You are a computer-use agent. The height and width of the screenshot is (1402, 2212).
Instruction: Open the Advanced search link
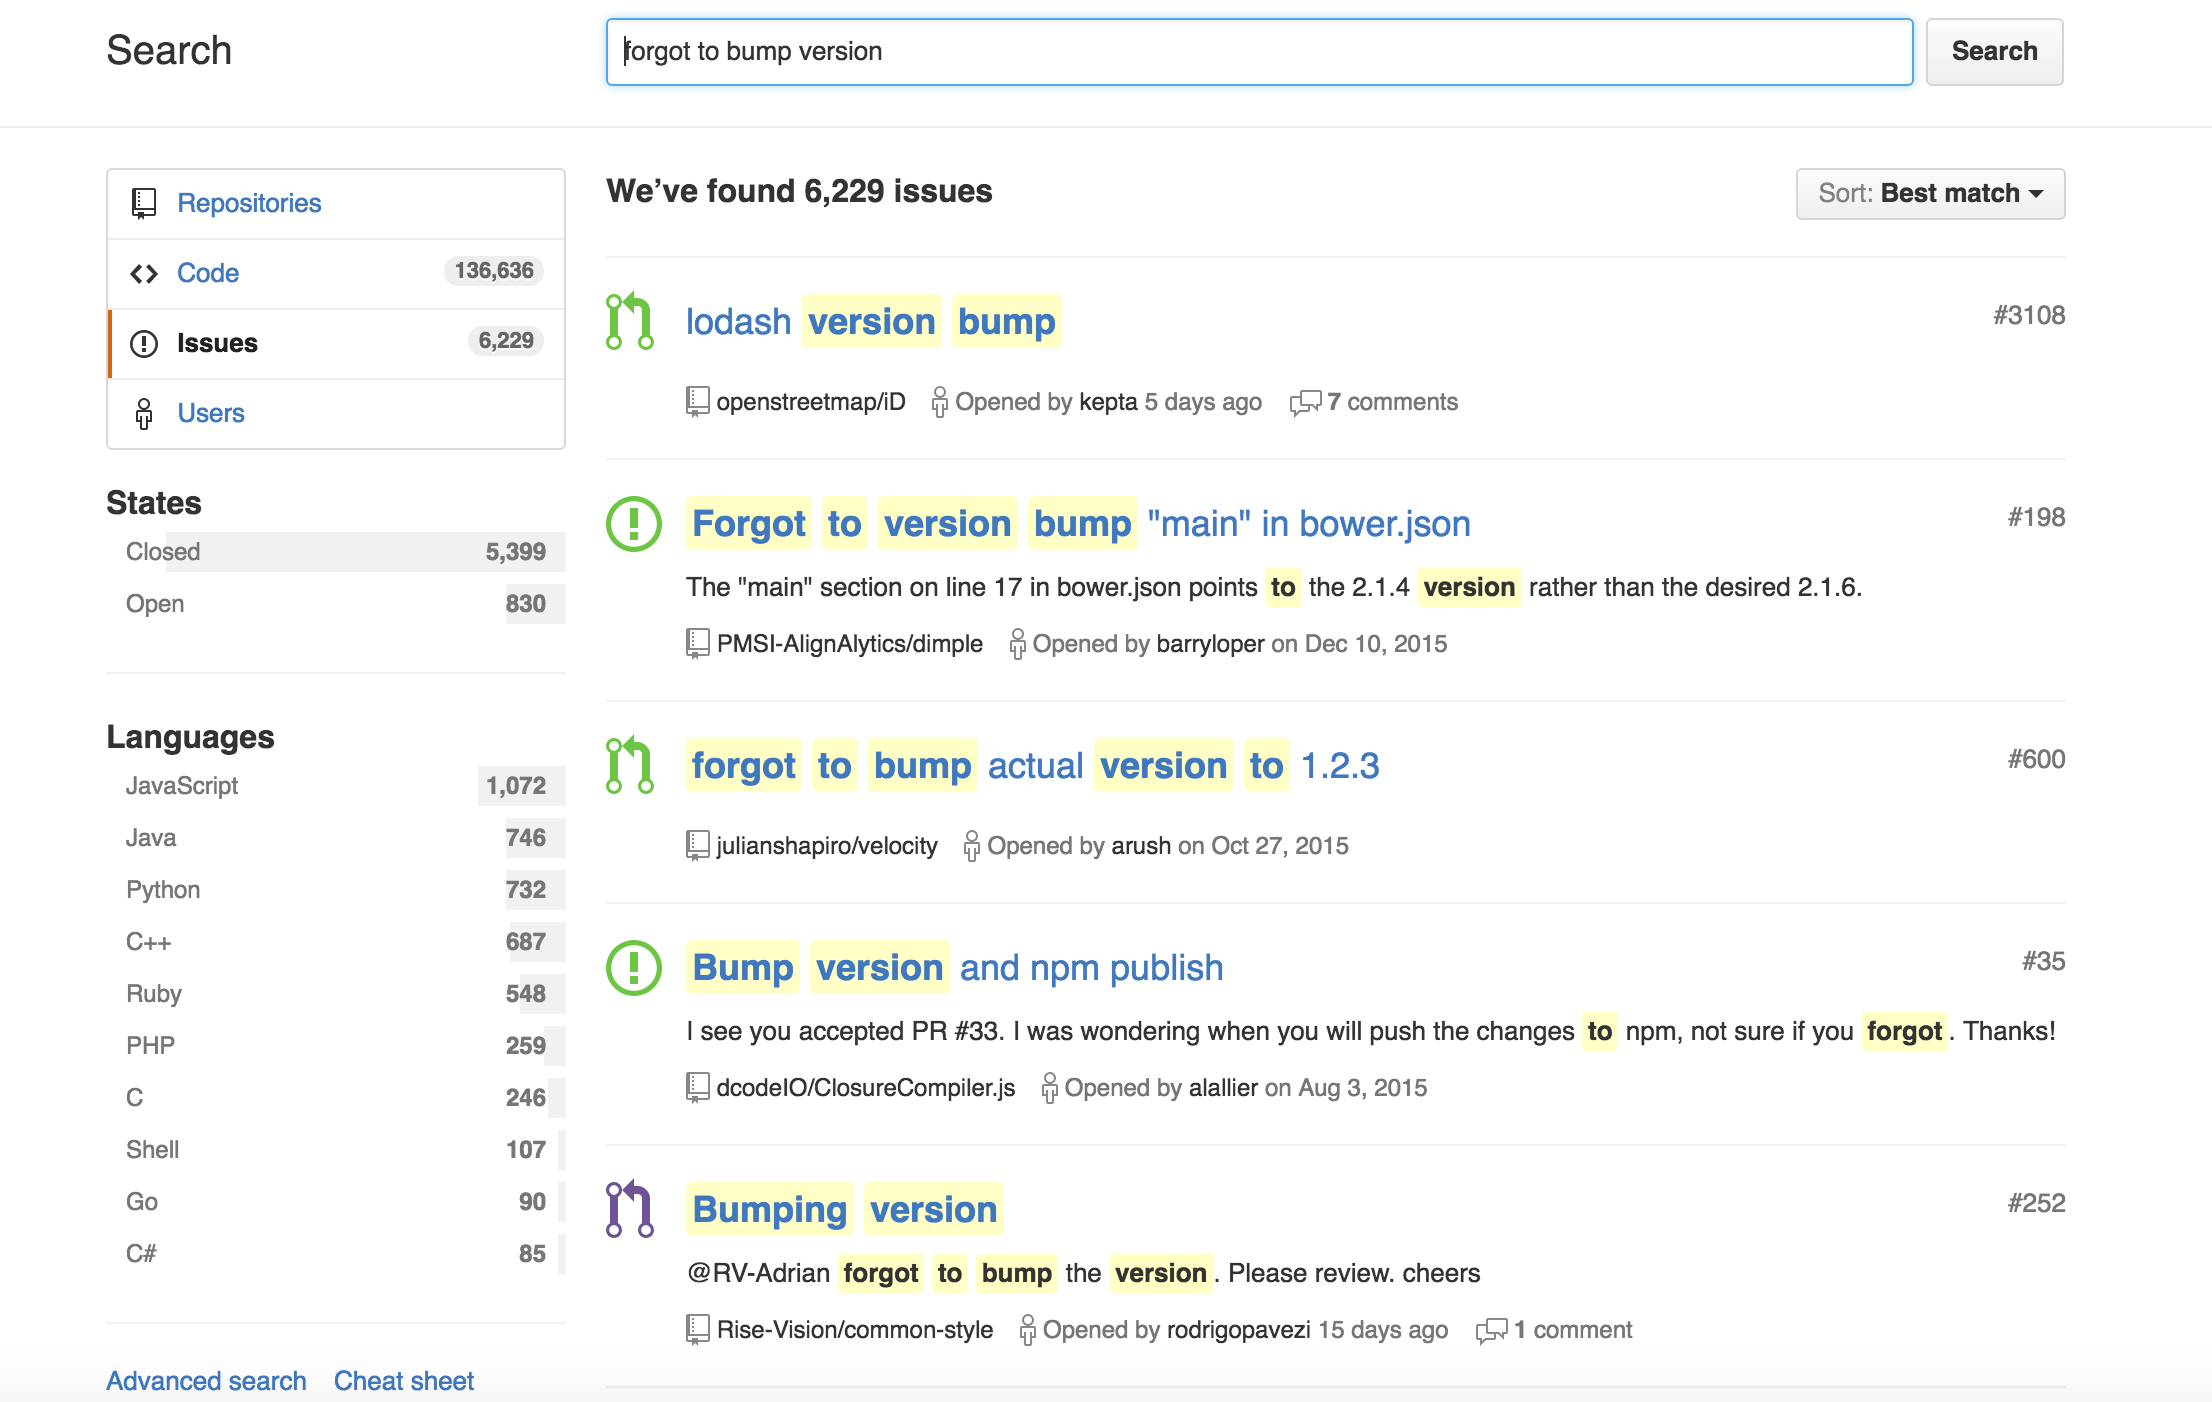pyautogui.click(x=206, y=1380)
